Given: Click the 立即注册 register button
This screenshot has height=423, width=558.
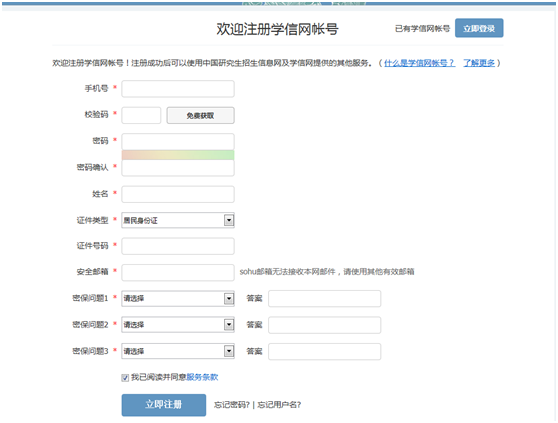Looking at the screenshot, I should pyautogui.click(x=164, y=405).
